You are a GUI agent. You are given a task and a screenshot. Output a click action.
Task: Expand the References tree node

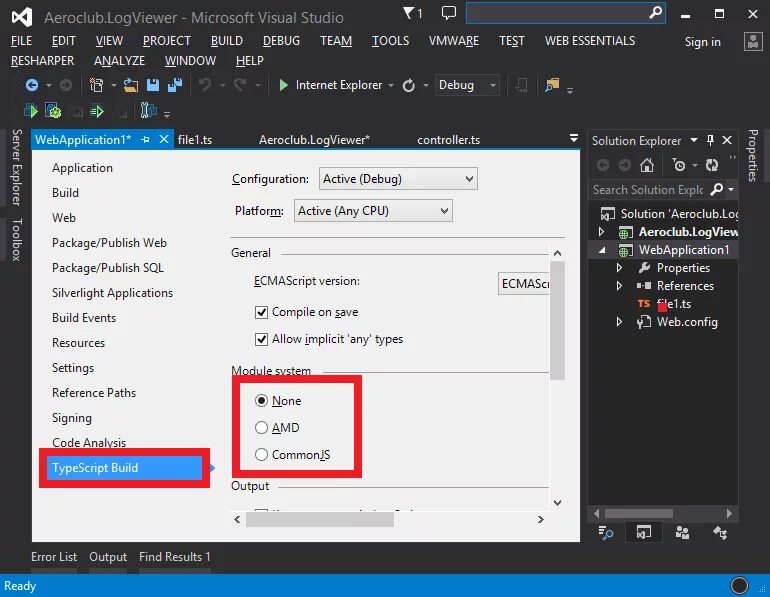pos(620,286)
